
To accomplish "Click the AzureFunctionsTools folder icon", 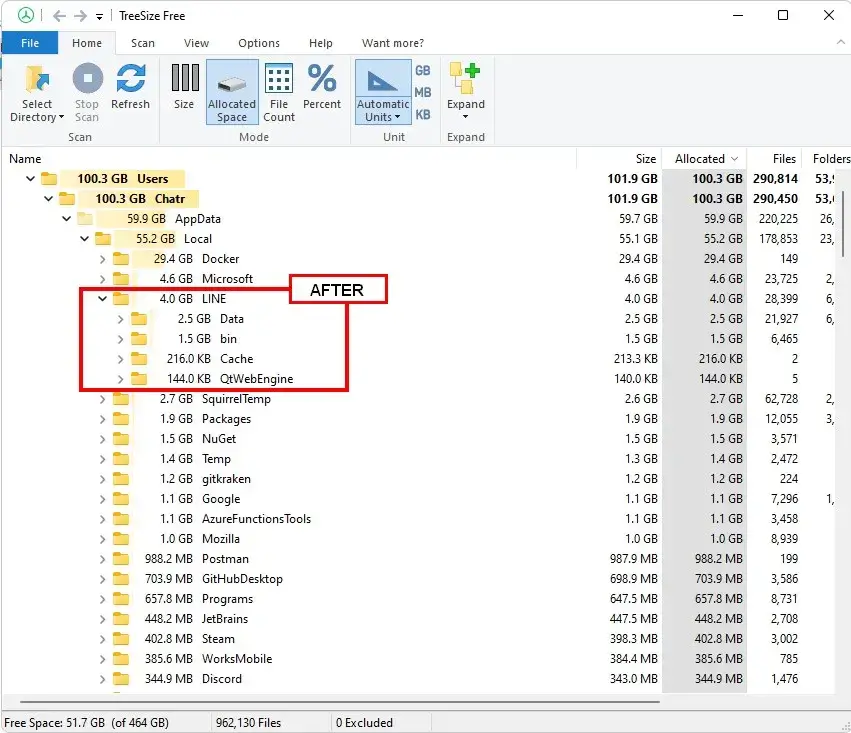I will pyautogui.click(x=121, y=519).
